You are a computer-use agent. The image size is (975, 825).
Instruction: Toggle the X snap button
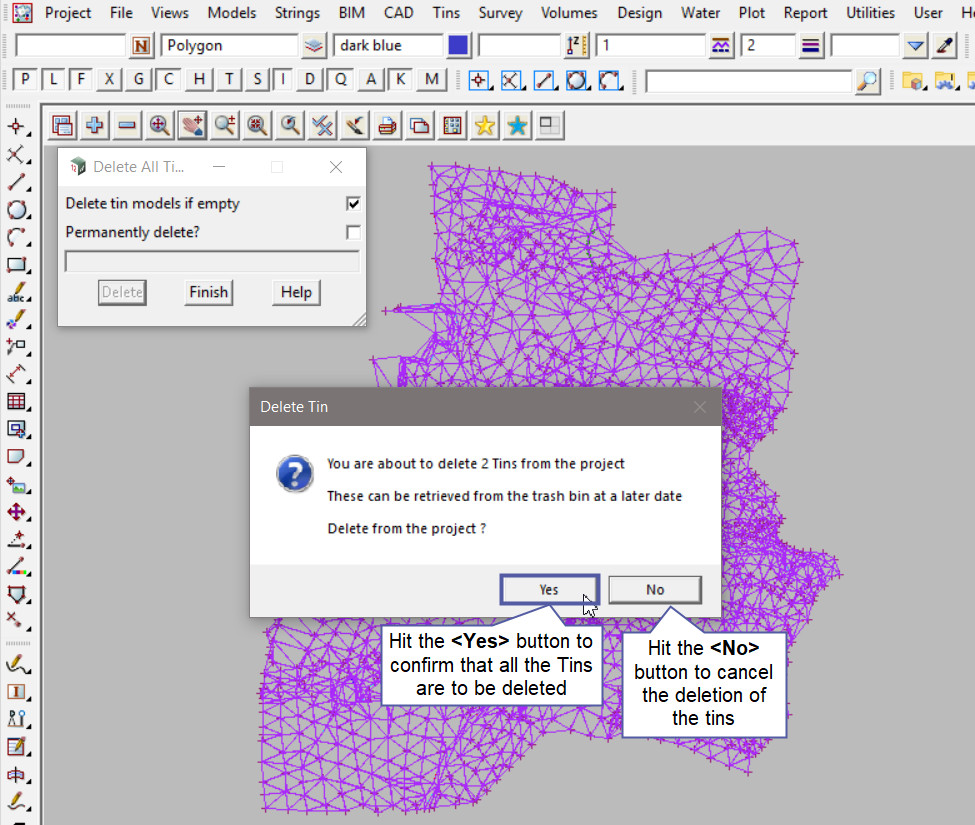(x=109, y=79)
